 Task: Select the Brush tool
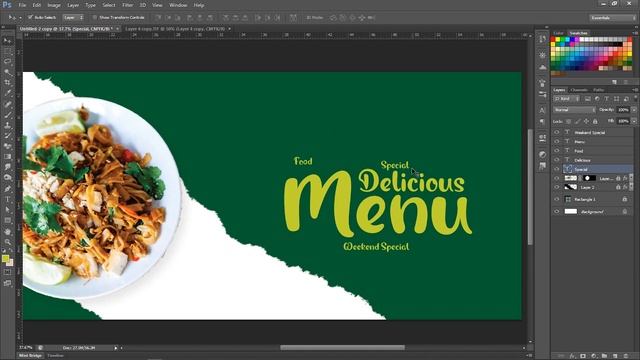coord(7,115)
